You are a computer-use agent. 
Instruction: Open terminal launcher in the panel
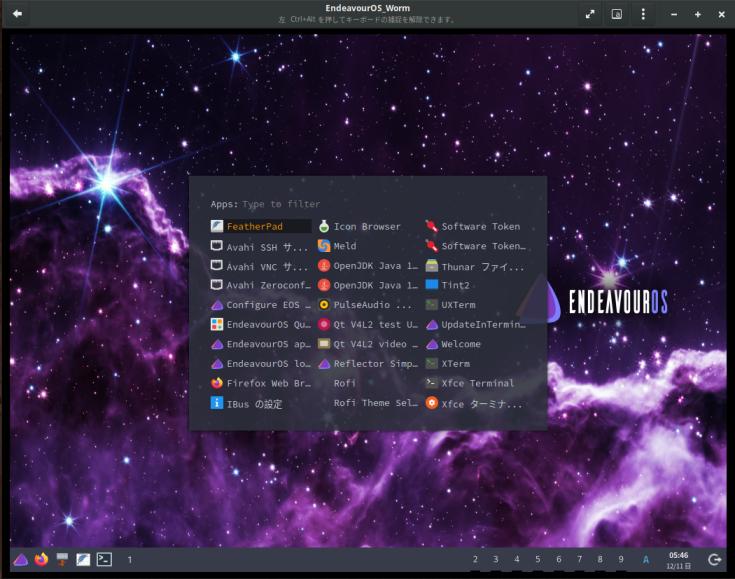pyautogui.click(x=104, y=559)
